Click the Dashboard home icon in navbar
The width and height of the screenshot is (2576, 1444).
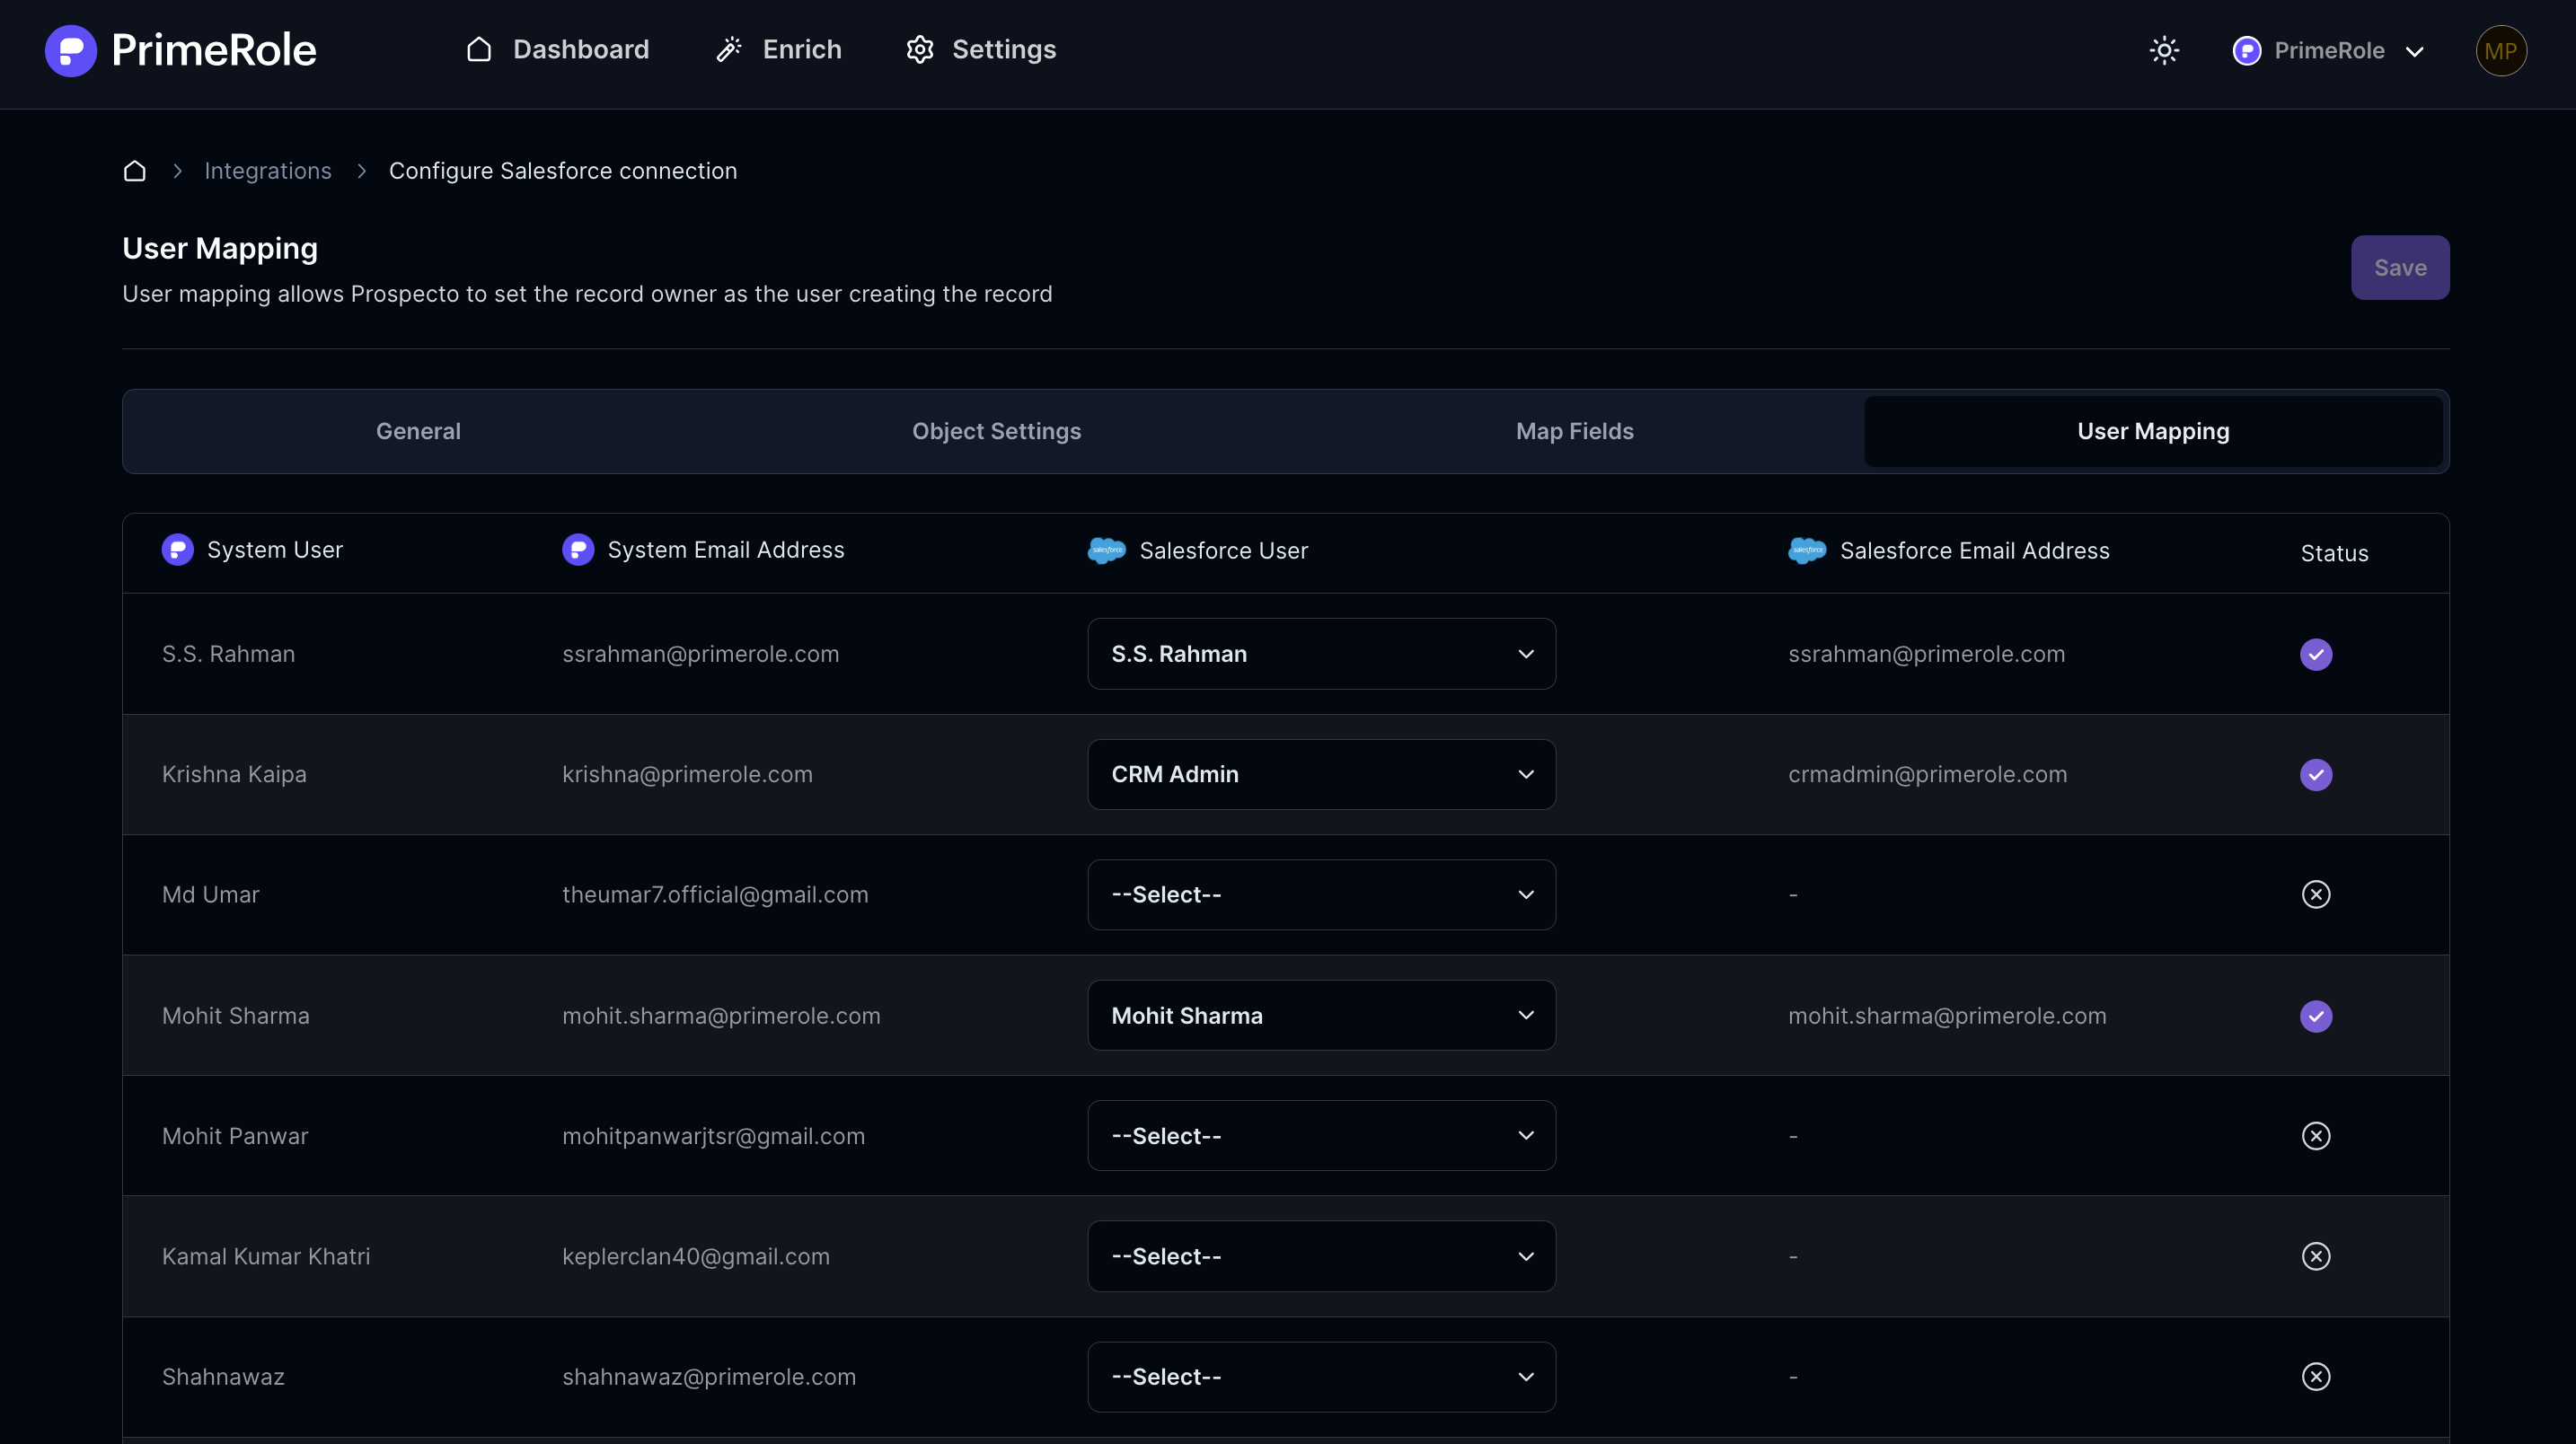pos(479,50)
